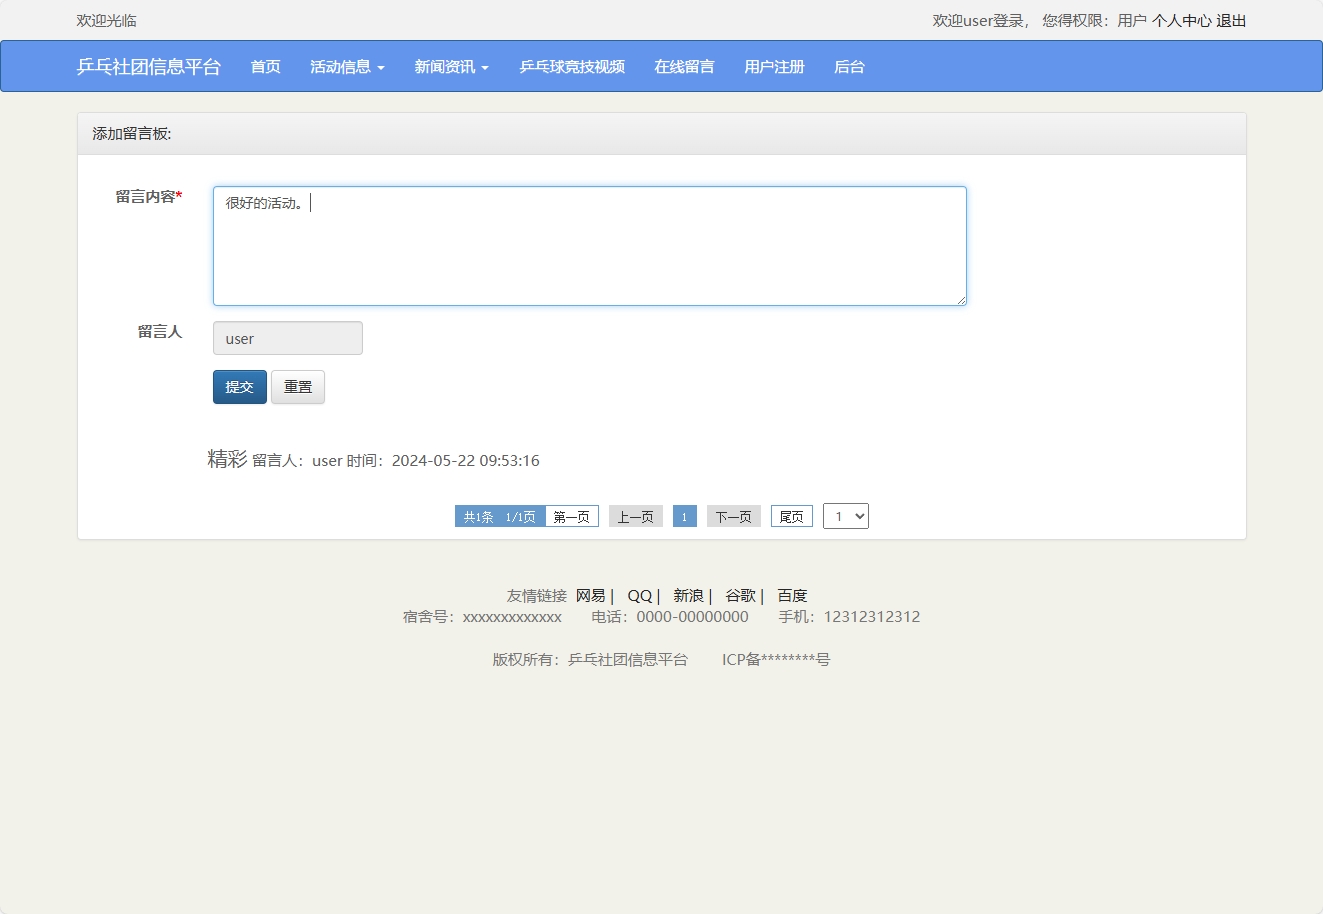Reset the form using 重置

point(297,387)
